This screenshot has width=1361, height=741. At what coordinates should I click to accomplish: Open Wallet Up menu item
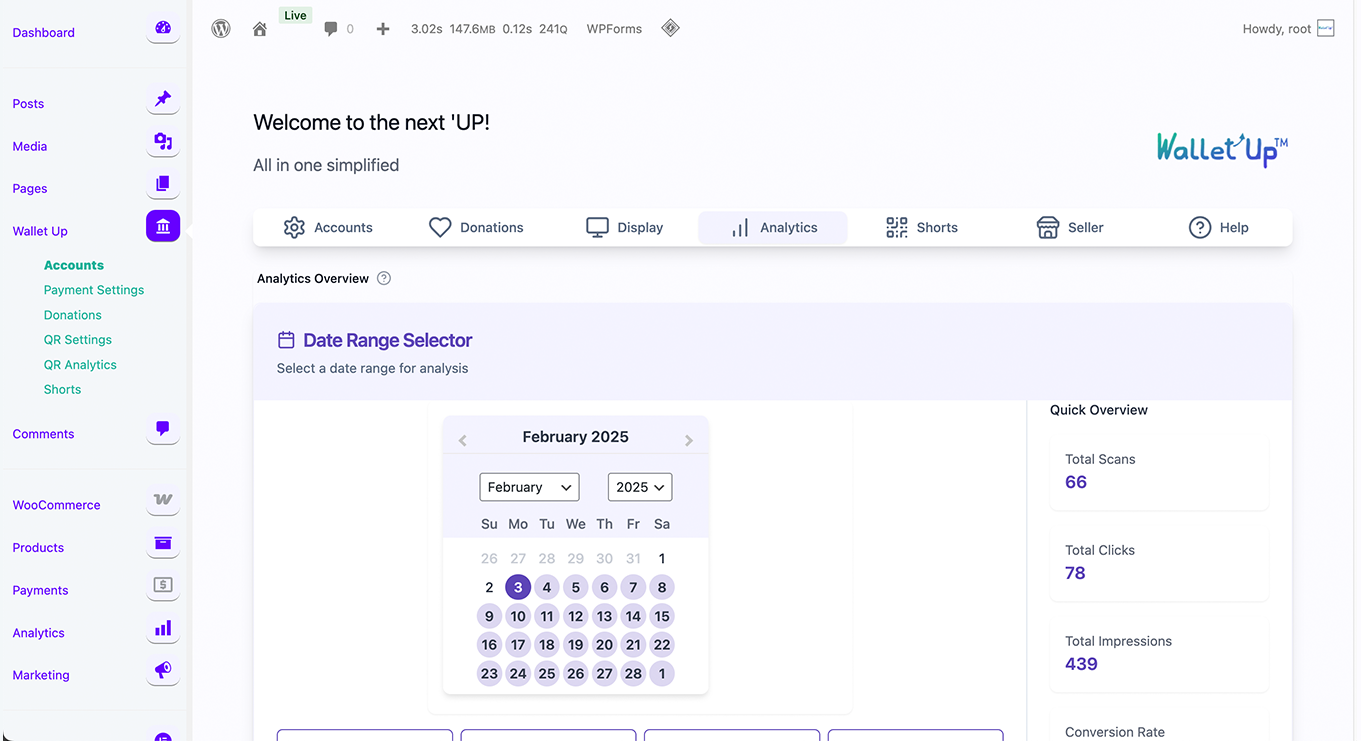coord(40,231)
